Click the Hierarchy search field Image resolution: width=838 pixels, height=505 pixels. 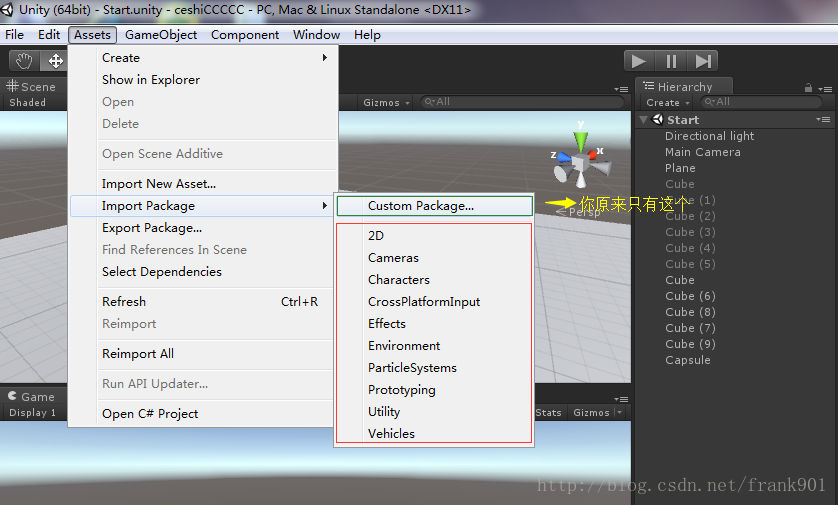pos(762,102)
